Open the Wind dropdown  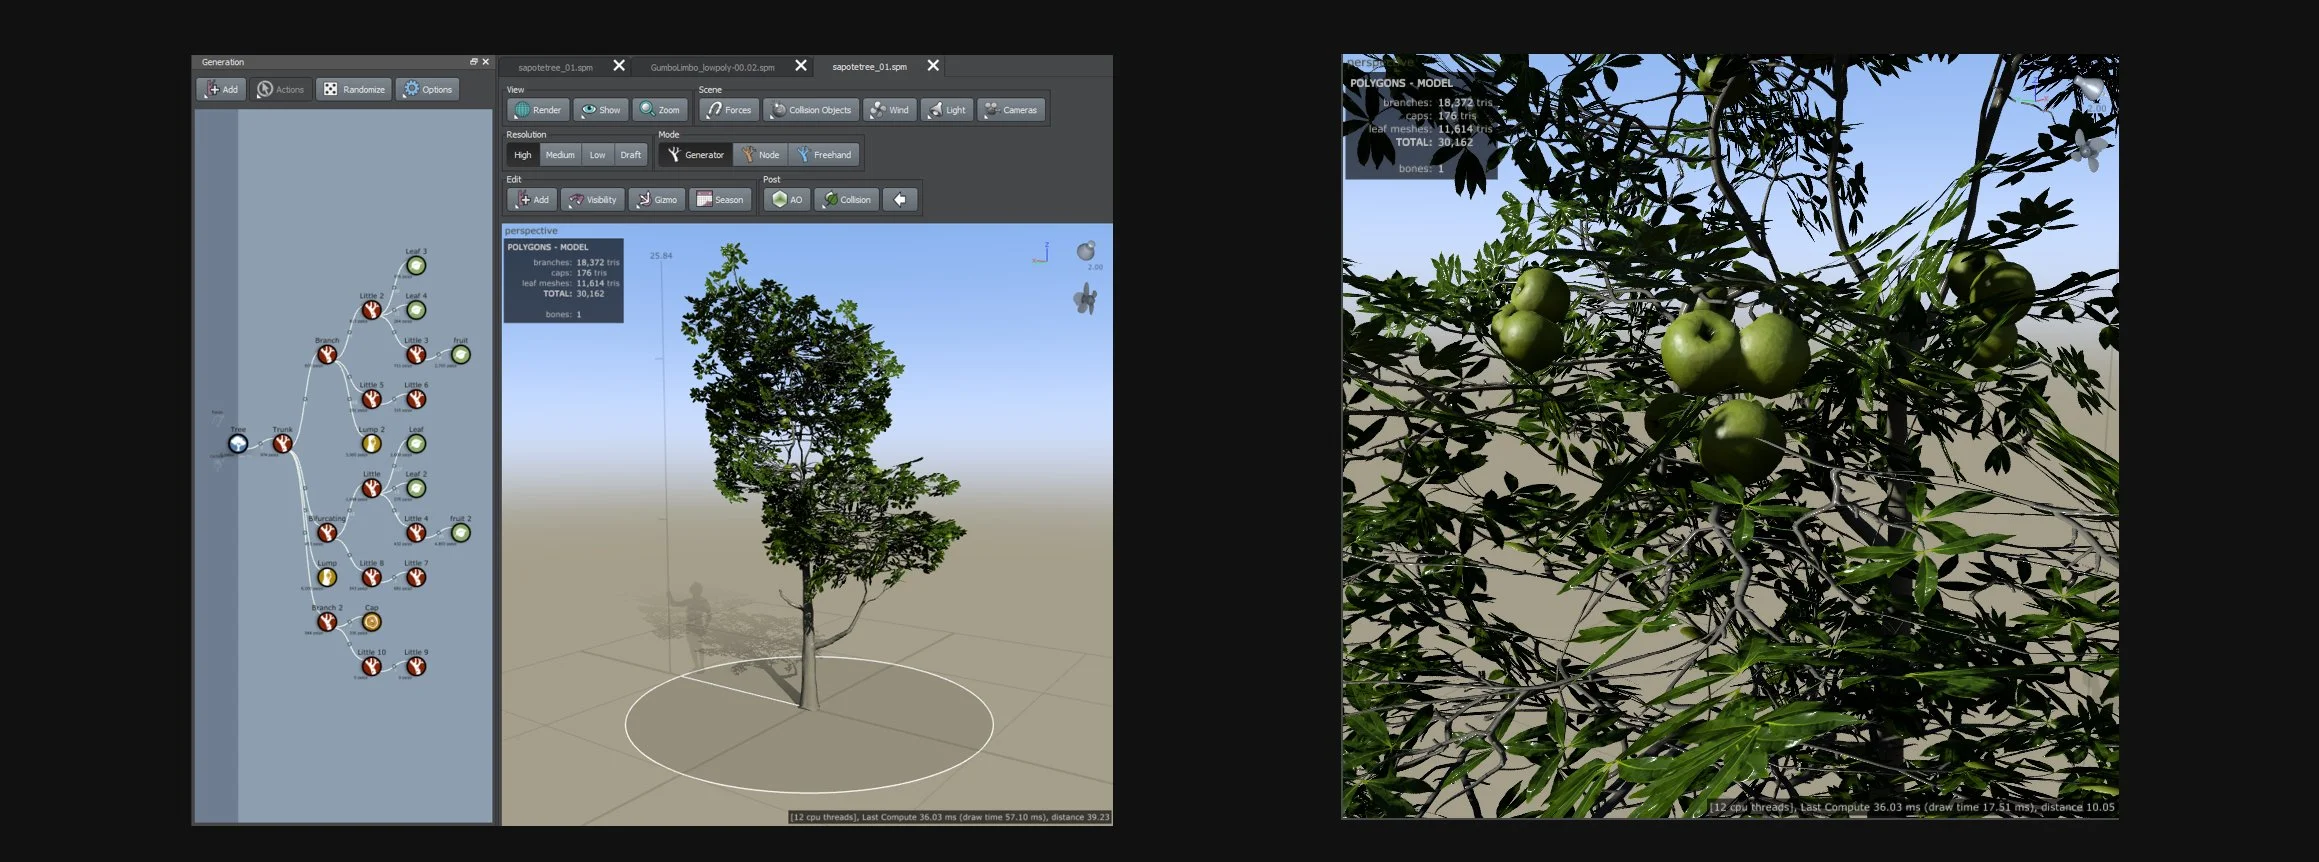click(889, 110)
